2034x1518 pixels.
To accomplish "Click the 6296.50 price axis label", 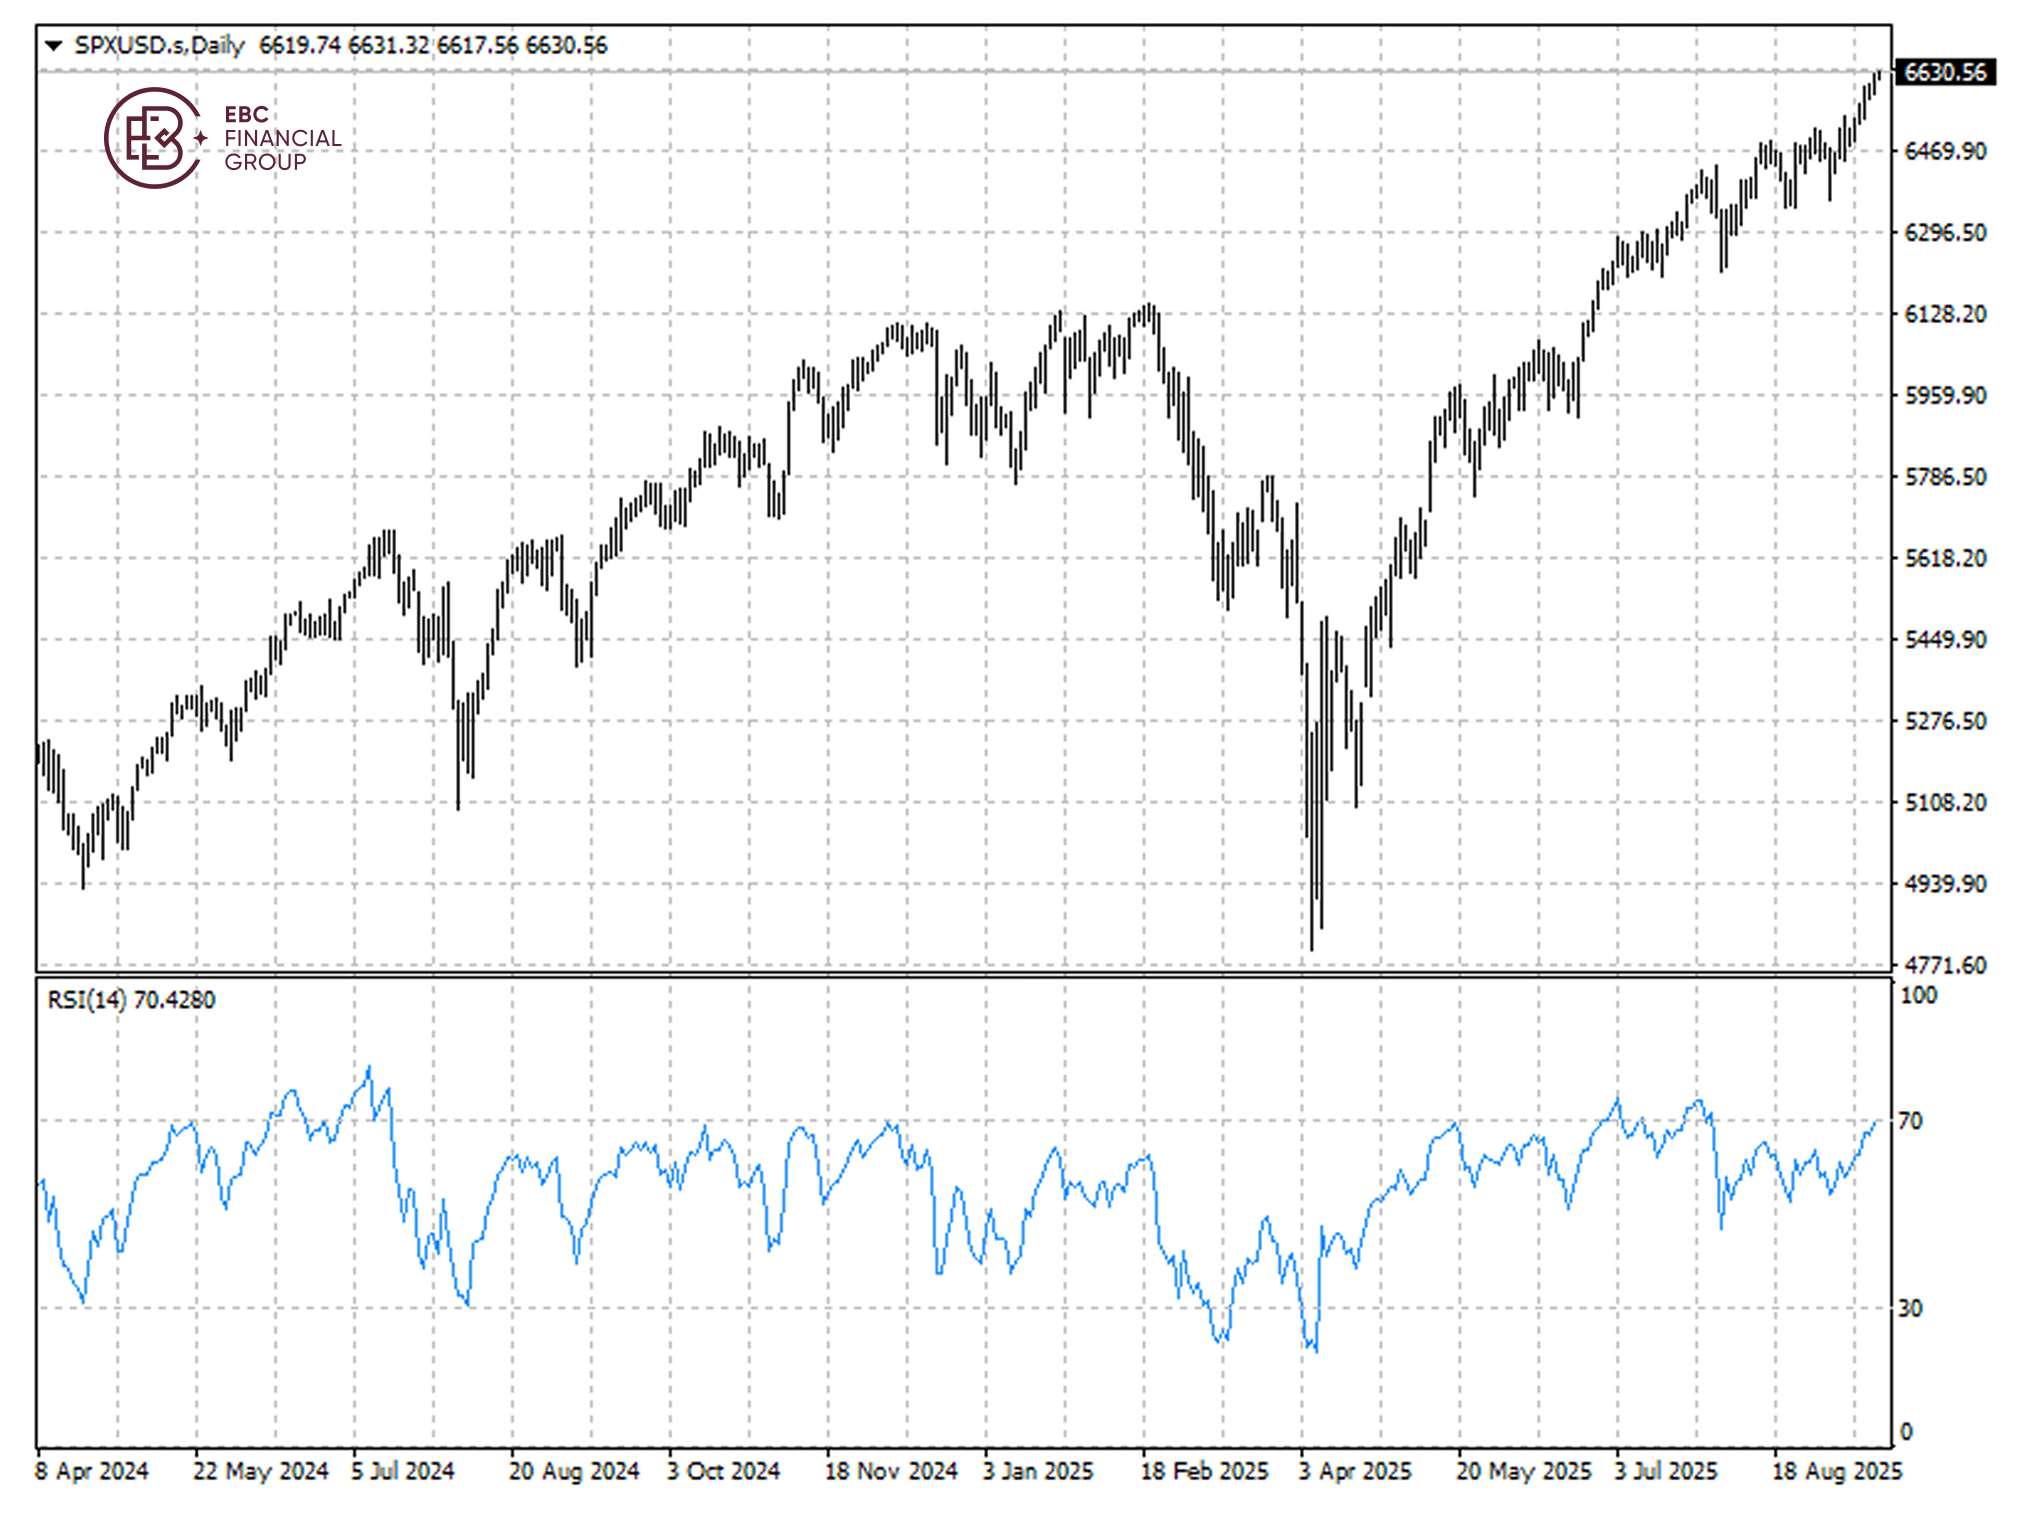I will 1945,232.
